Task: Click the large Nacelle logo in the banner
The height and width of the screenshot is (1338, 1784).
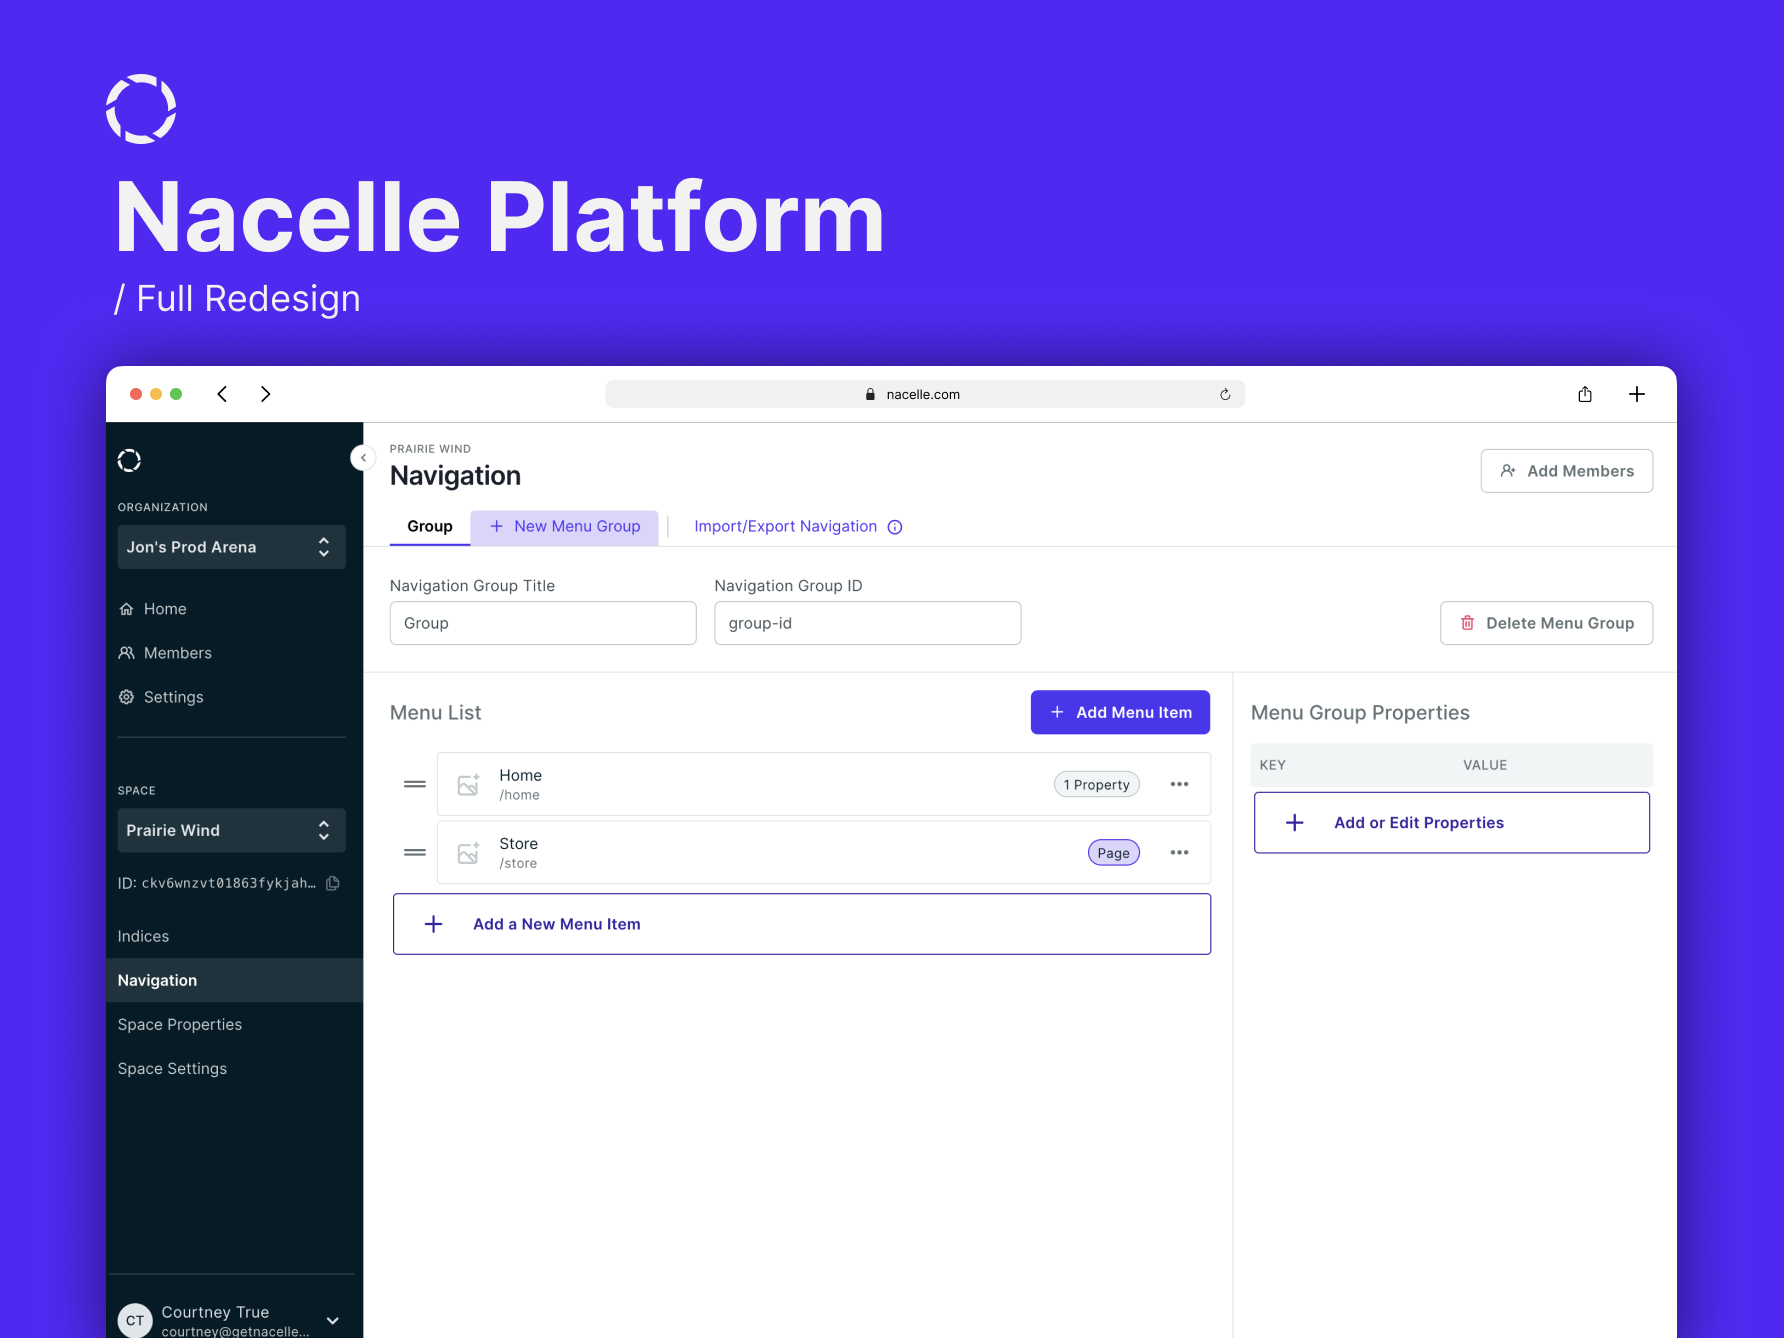Action: click(x=141, y=109)
